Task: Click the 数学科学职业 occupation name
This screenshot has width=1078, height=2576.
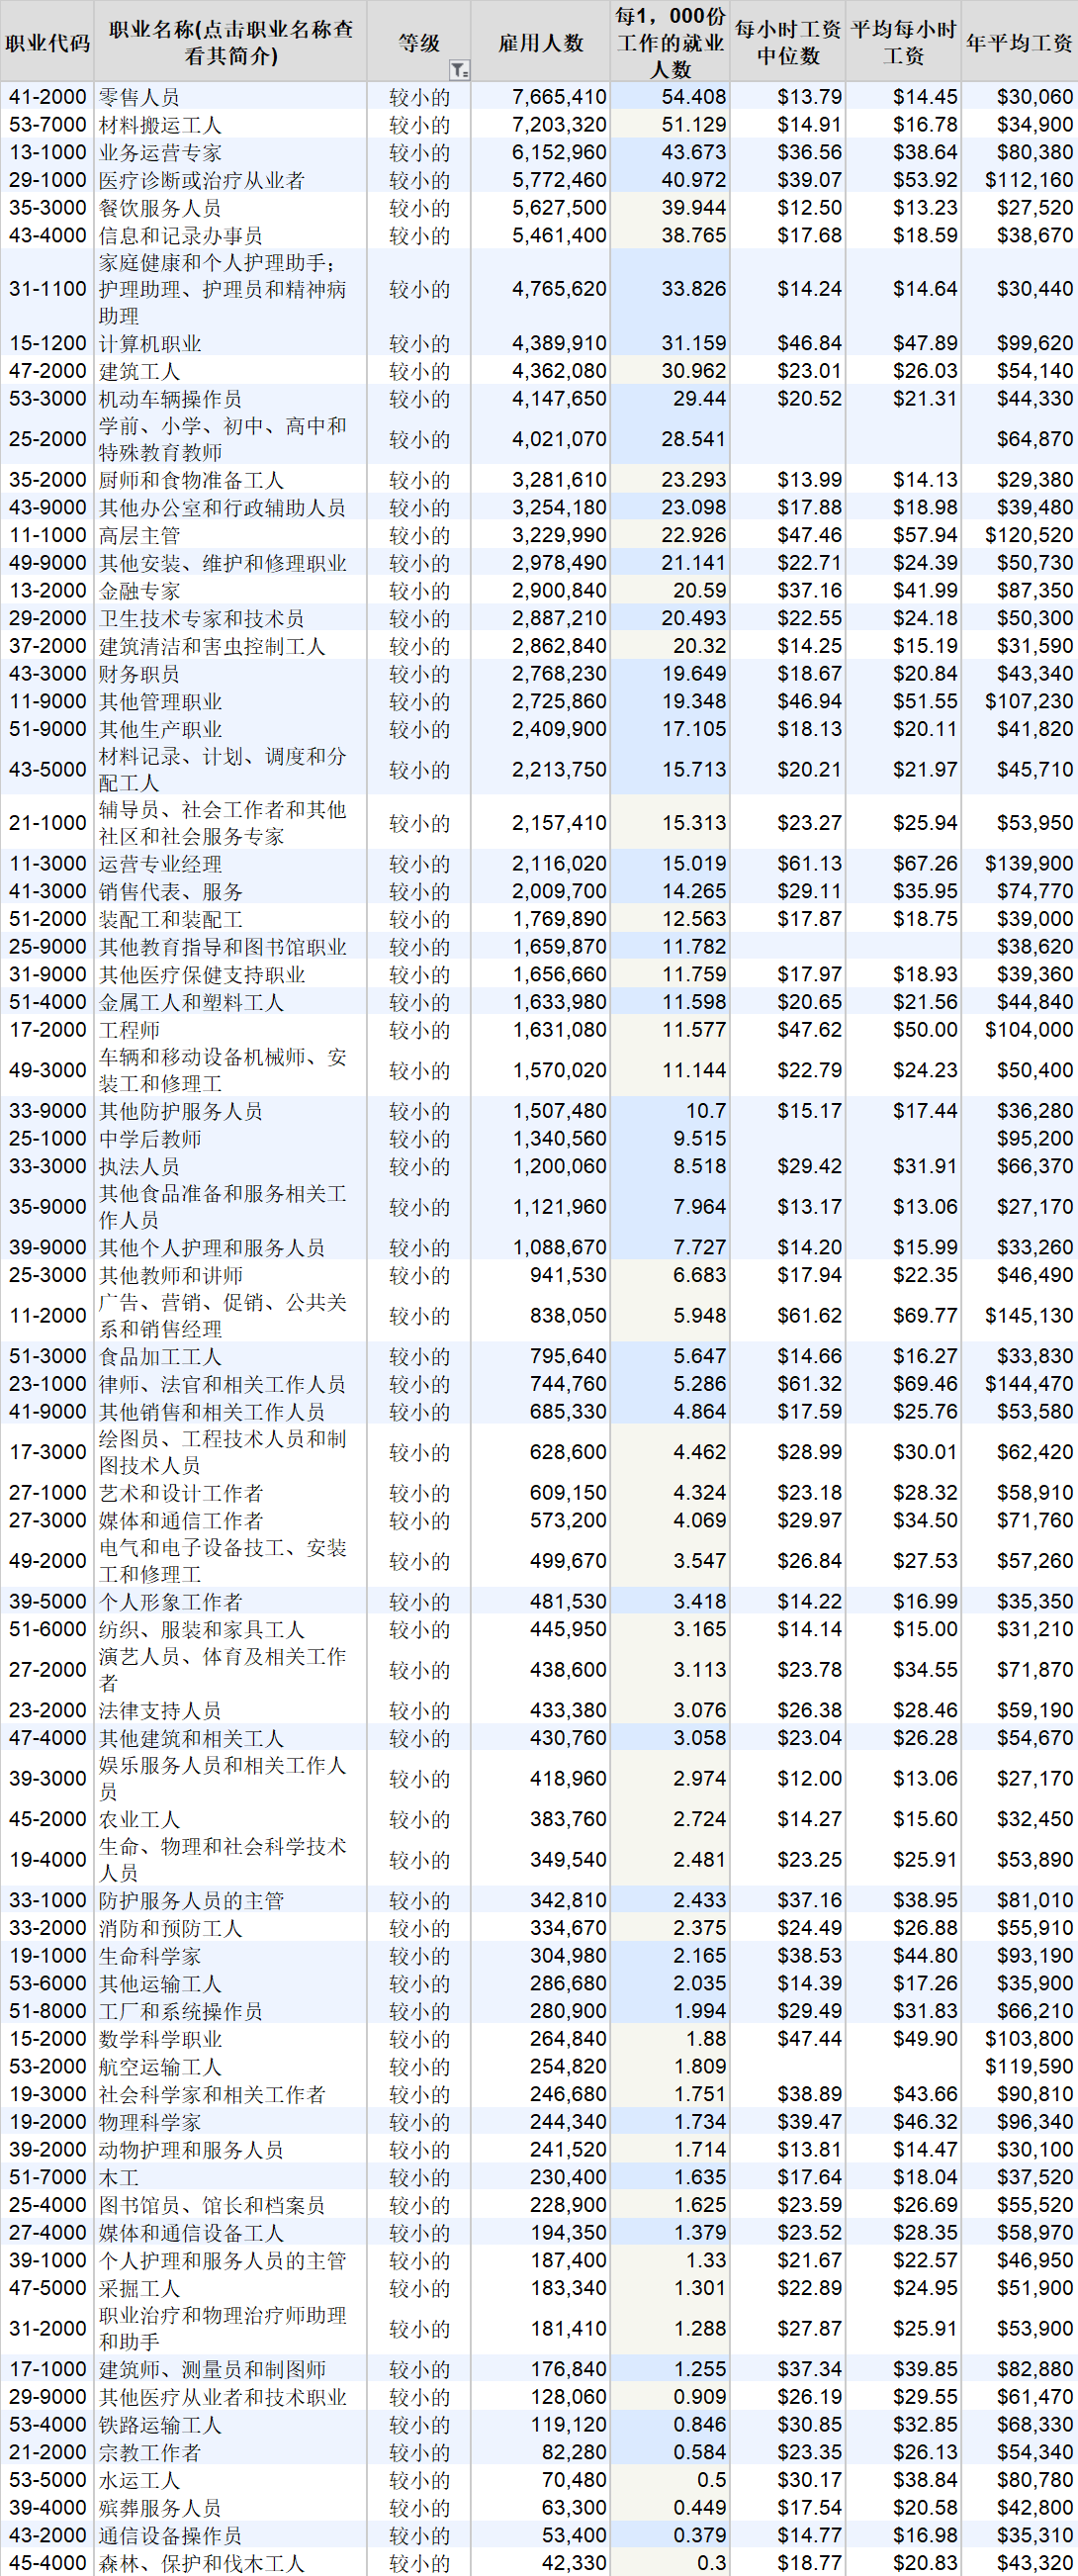Action: (160, 2038)
